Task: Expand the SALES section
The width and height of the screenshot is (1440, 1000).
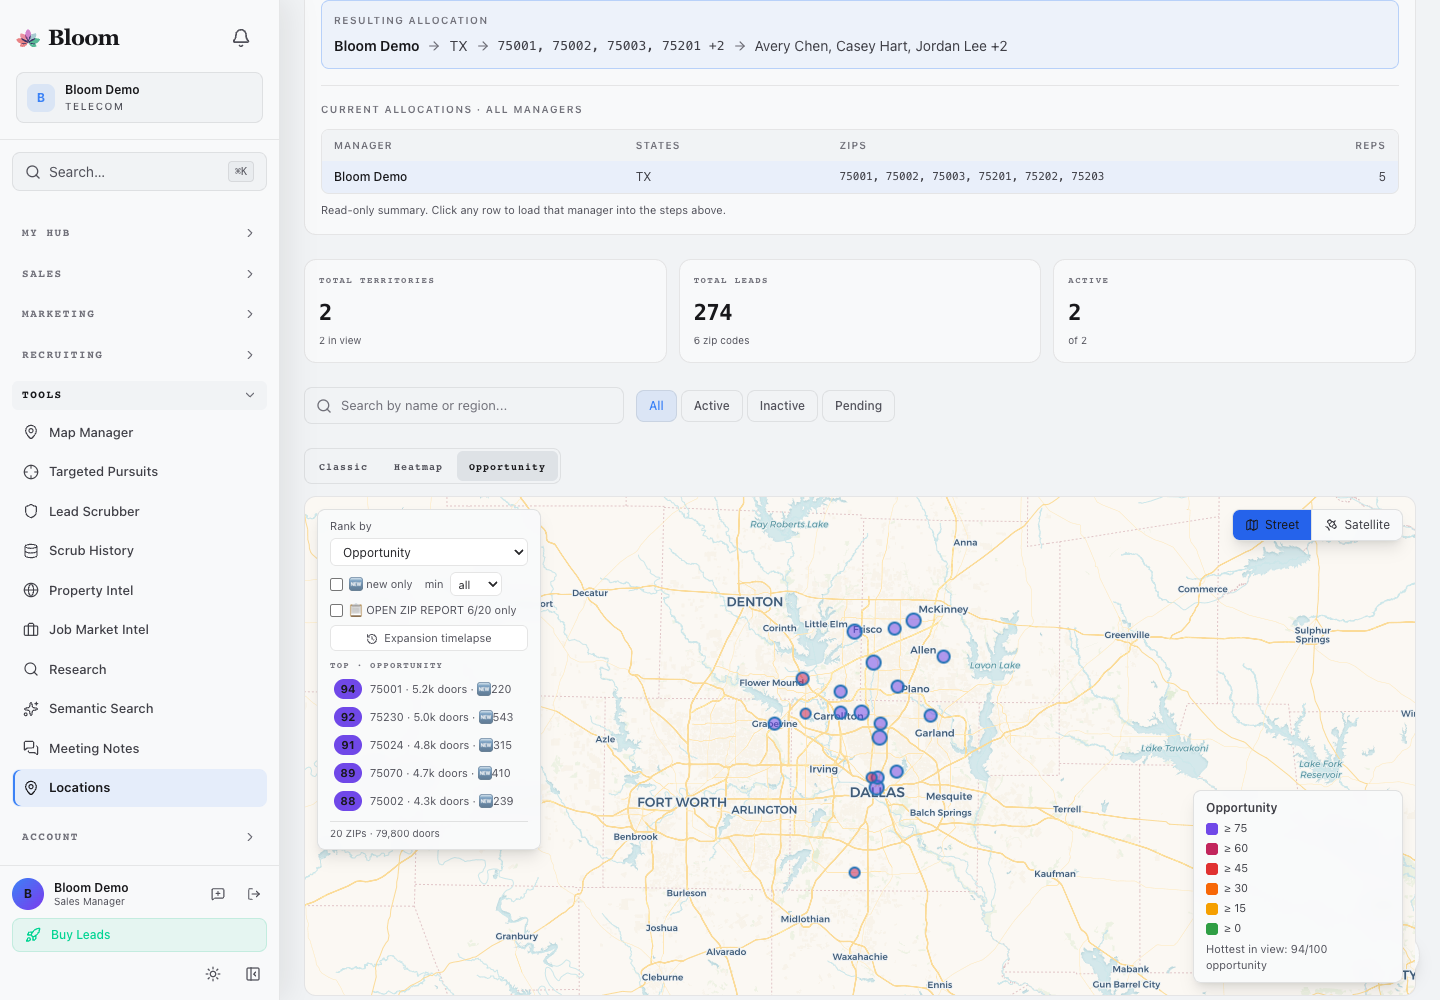Action: 139,274
